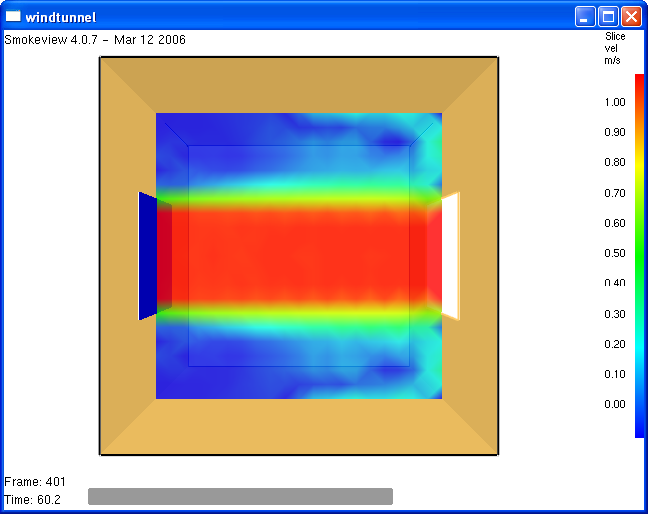The width and height of the screenshot is (648, 514).
Task: Click the 0.20 label beside the colorbar
Action: [x=615, y=344]
